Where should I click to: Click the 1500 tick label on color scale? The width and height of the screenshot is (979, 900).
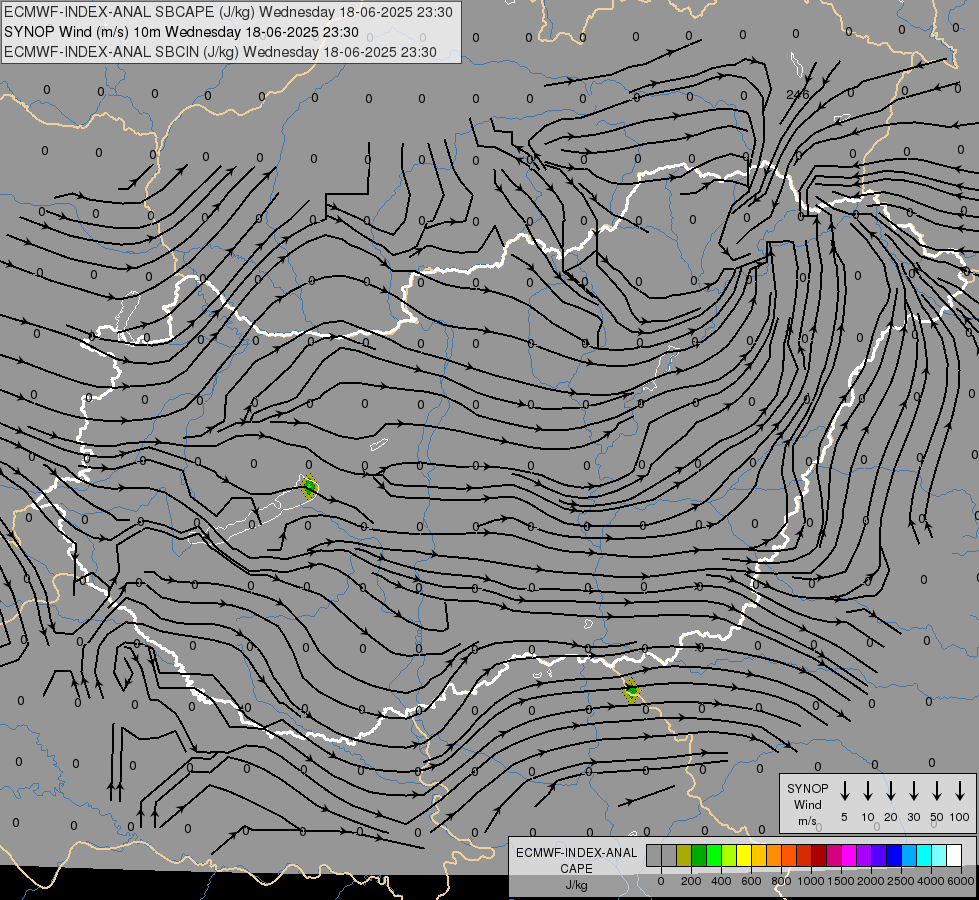(x=841, y=881)
